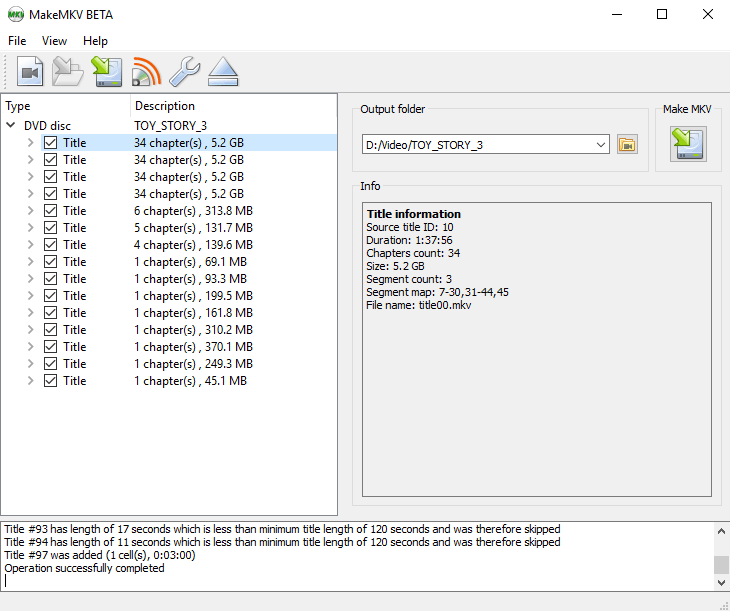Viewport: 730px width, 611px height.
Task: Uncheck the 45.1 MB title checkbox
Action: 50,381
